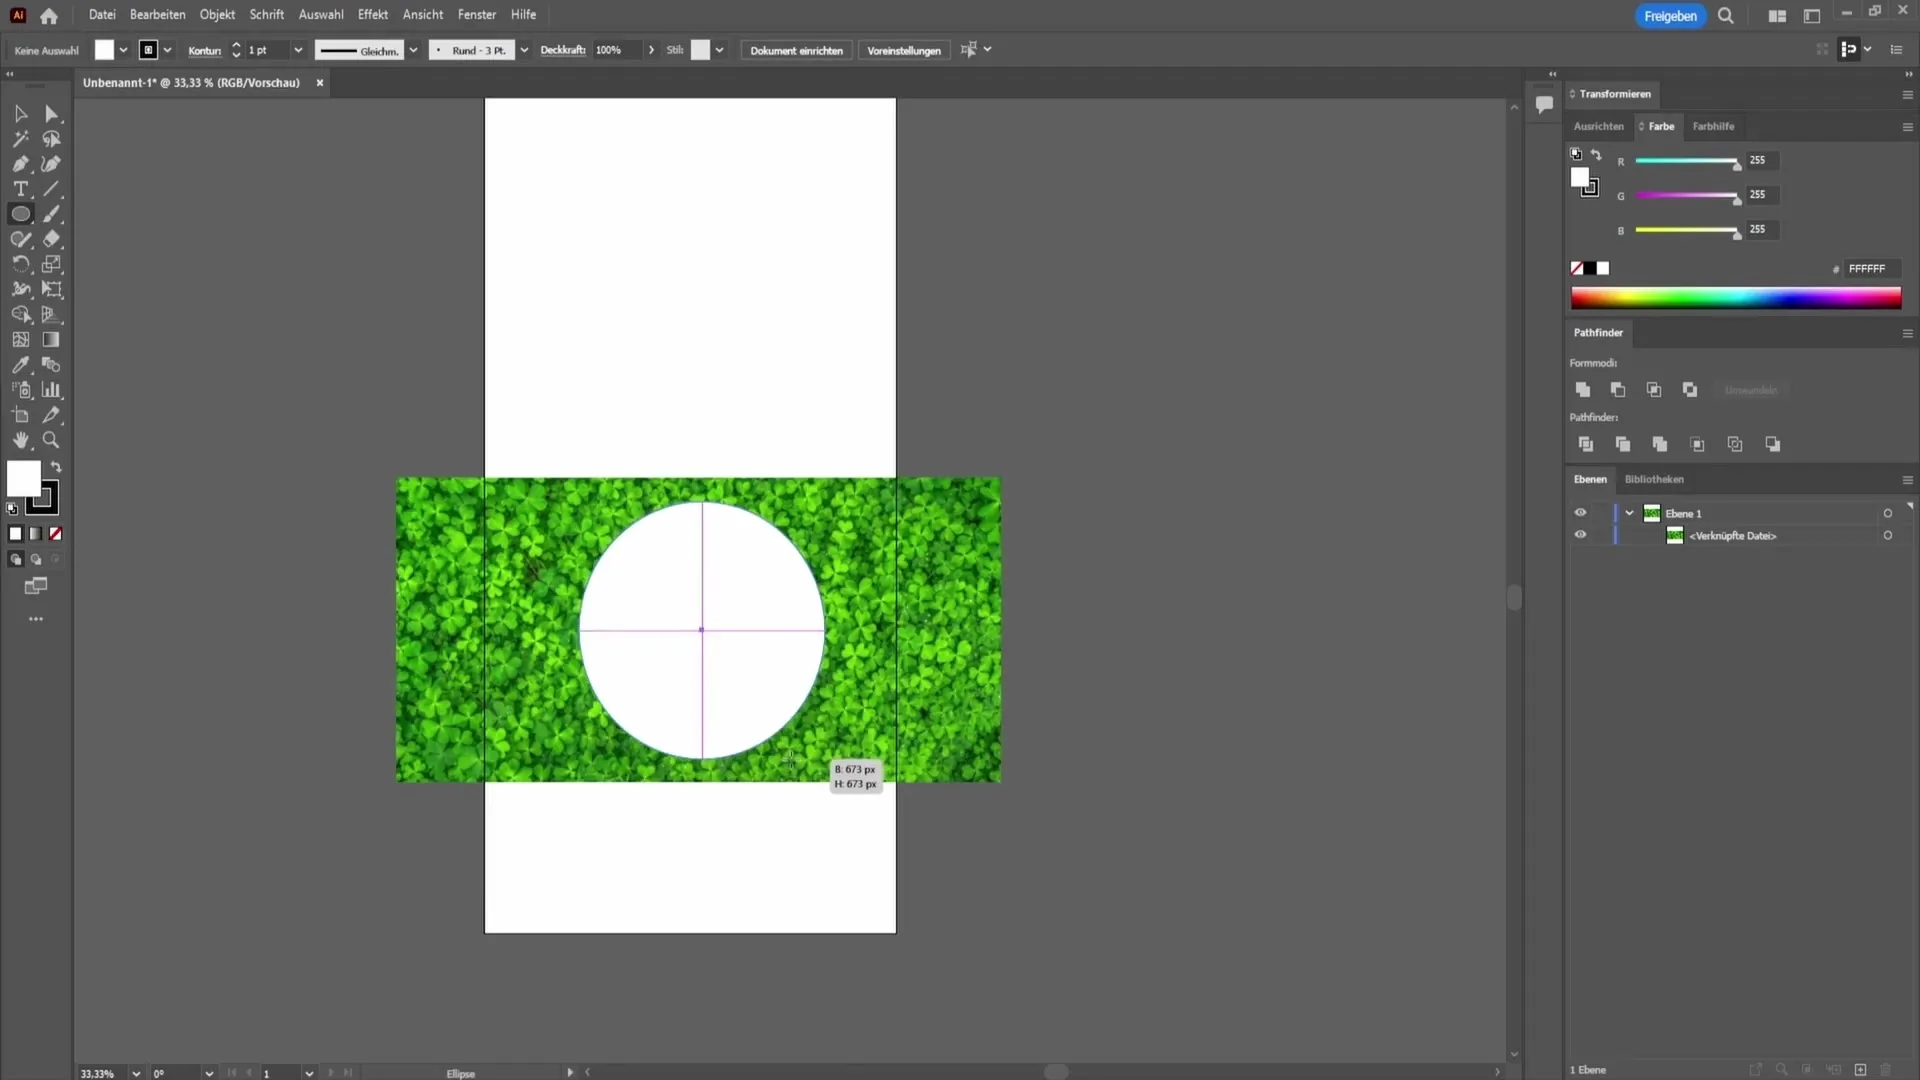Click the Unite shape mode icon
Screen dimensions: 1920x1080
pyautogui.click(x=1582, y=390)
